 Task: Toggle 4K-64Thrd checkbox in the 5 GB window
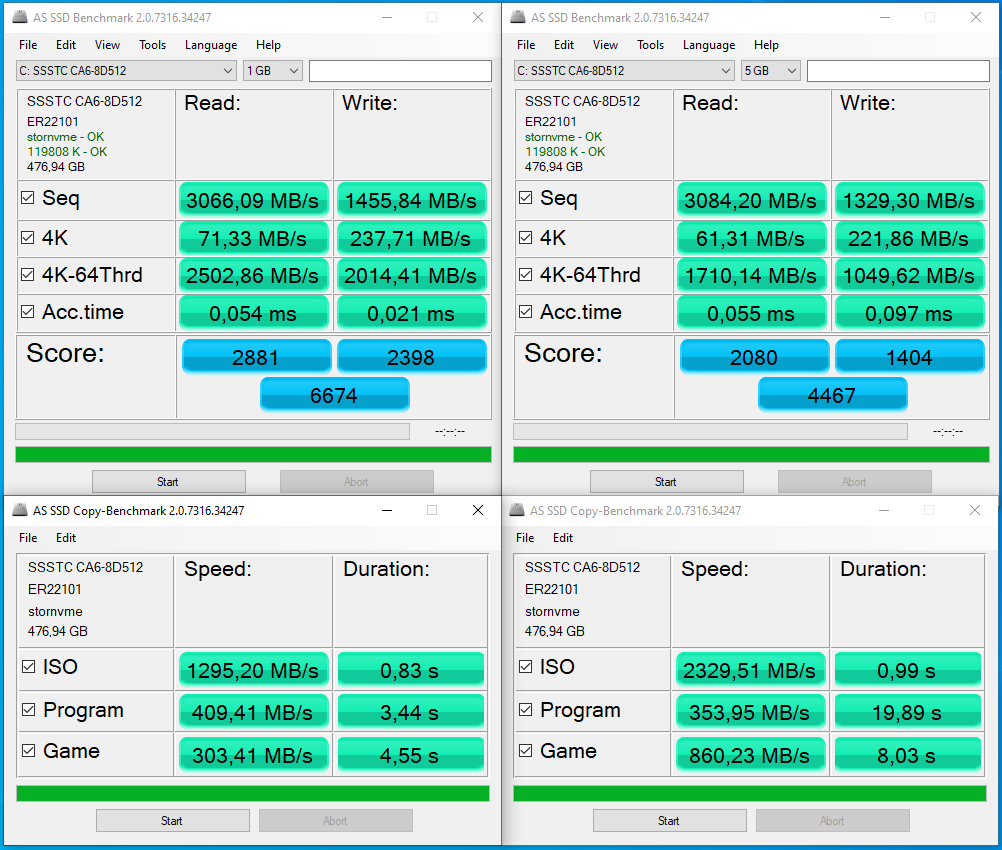525,275
